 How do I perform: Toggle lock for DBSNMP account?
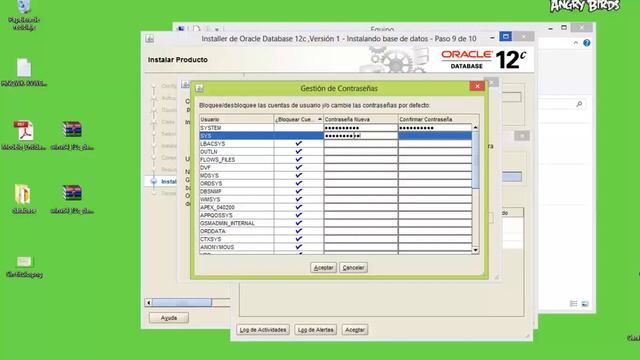click(299, 191)
